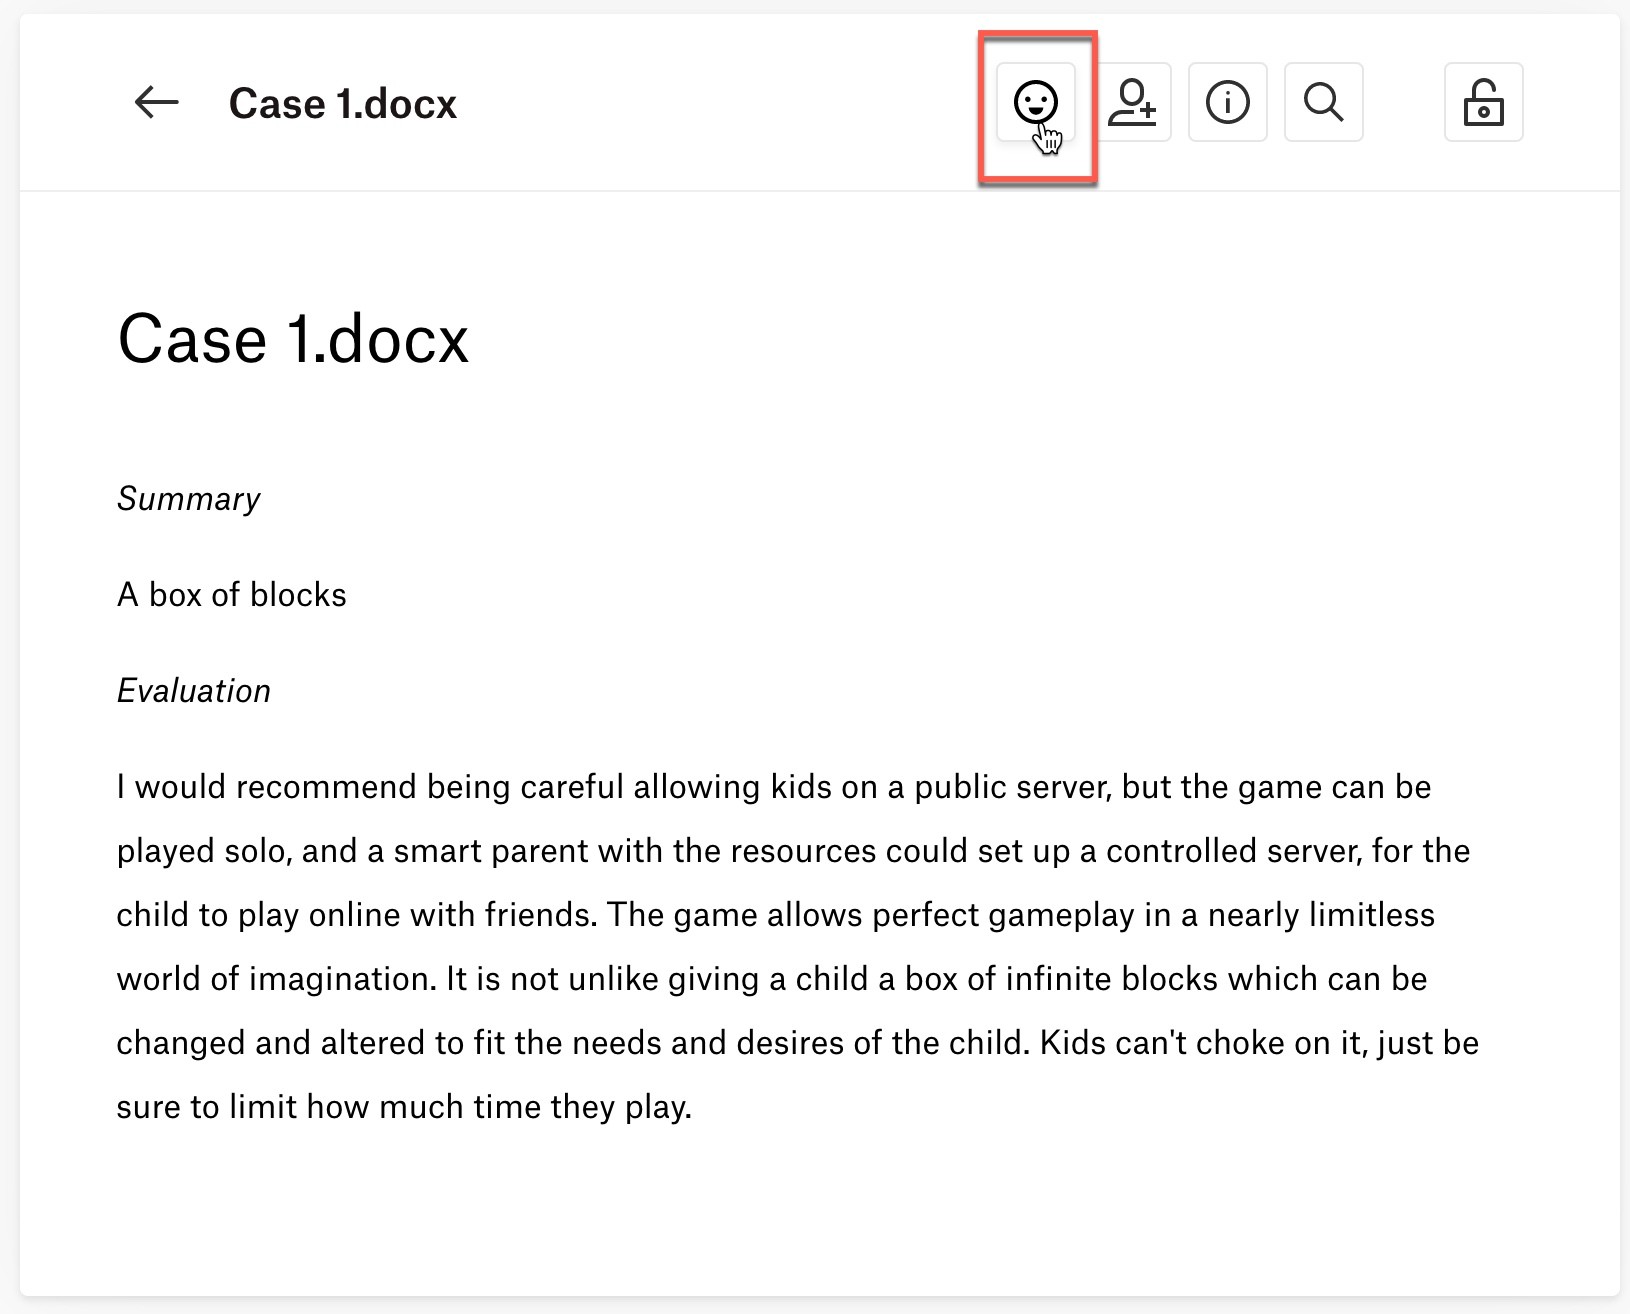Open the document info panel
The height and width of the screenshot is (1314, 1630).
click(1227, 102)
